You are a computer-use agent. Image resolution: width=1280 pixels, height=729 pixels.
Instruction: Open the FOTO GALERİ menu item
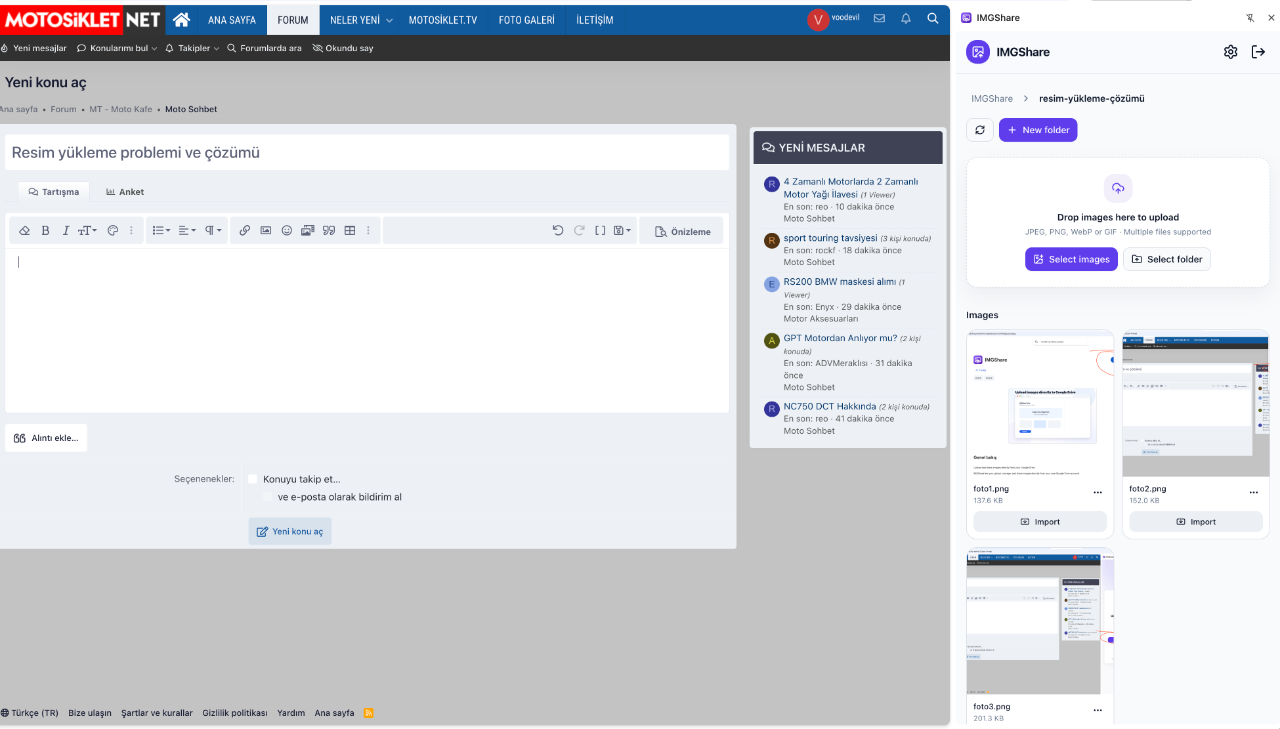click(x=526, y=20)
